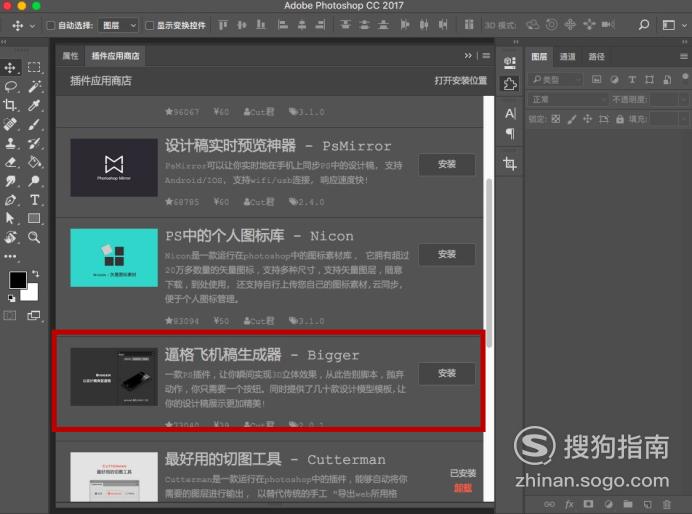The image size is (692, 514).
Task: Select the Smudge tool
Action: 10,181
